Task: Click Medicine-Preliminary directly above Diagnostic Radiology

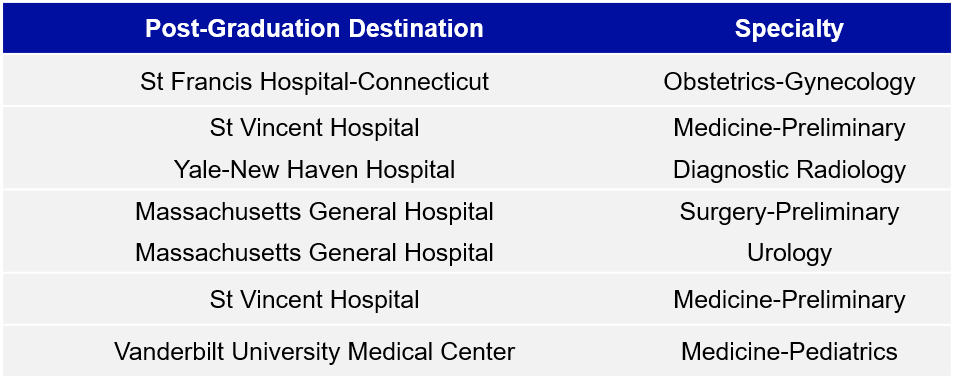Action: coord(789,128)
